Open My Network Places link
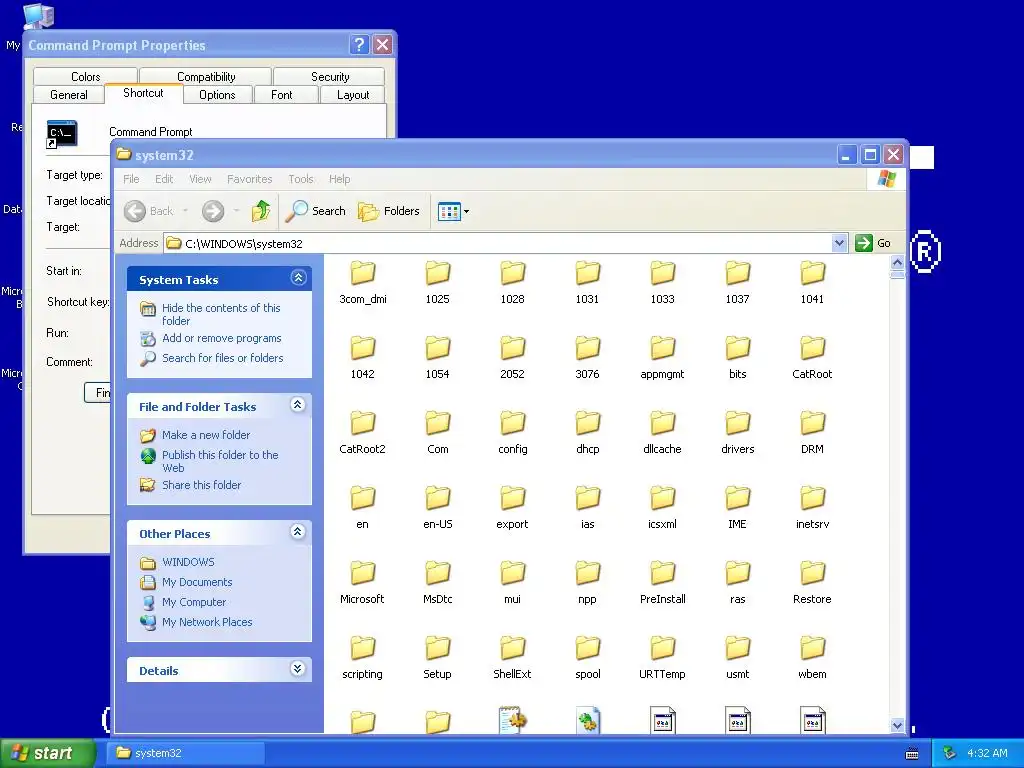The width and height of the screenshot is (1024, 768). tap(207, 622)
